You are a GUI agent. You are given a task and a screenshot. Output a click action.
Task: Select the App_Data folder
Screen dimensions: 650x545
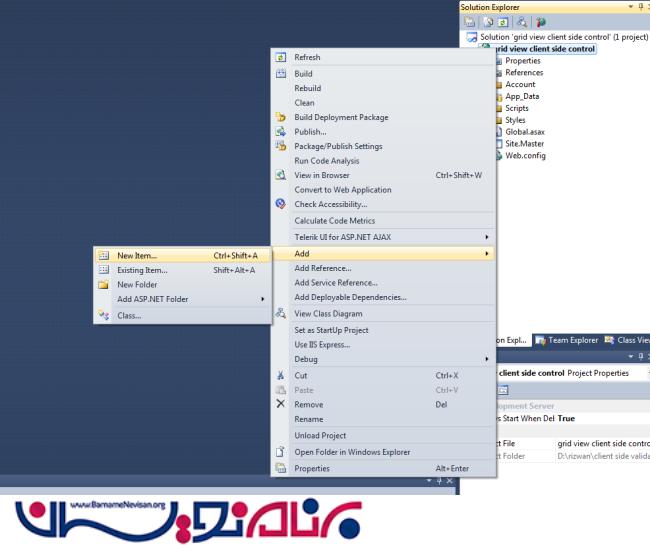522,97
